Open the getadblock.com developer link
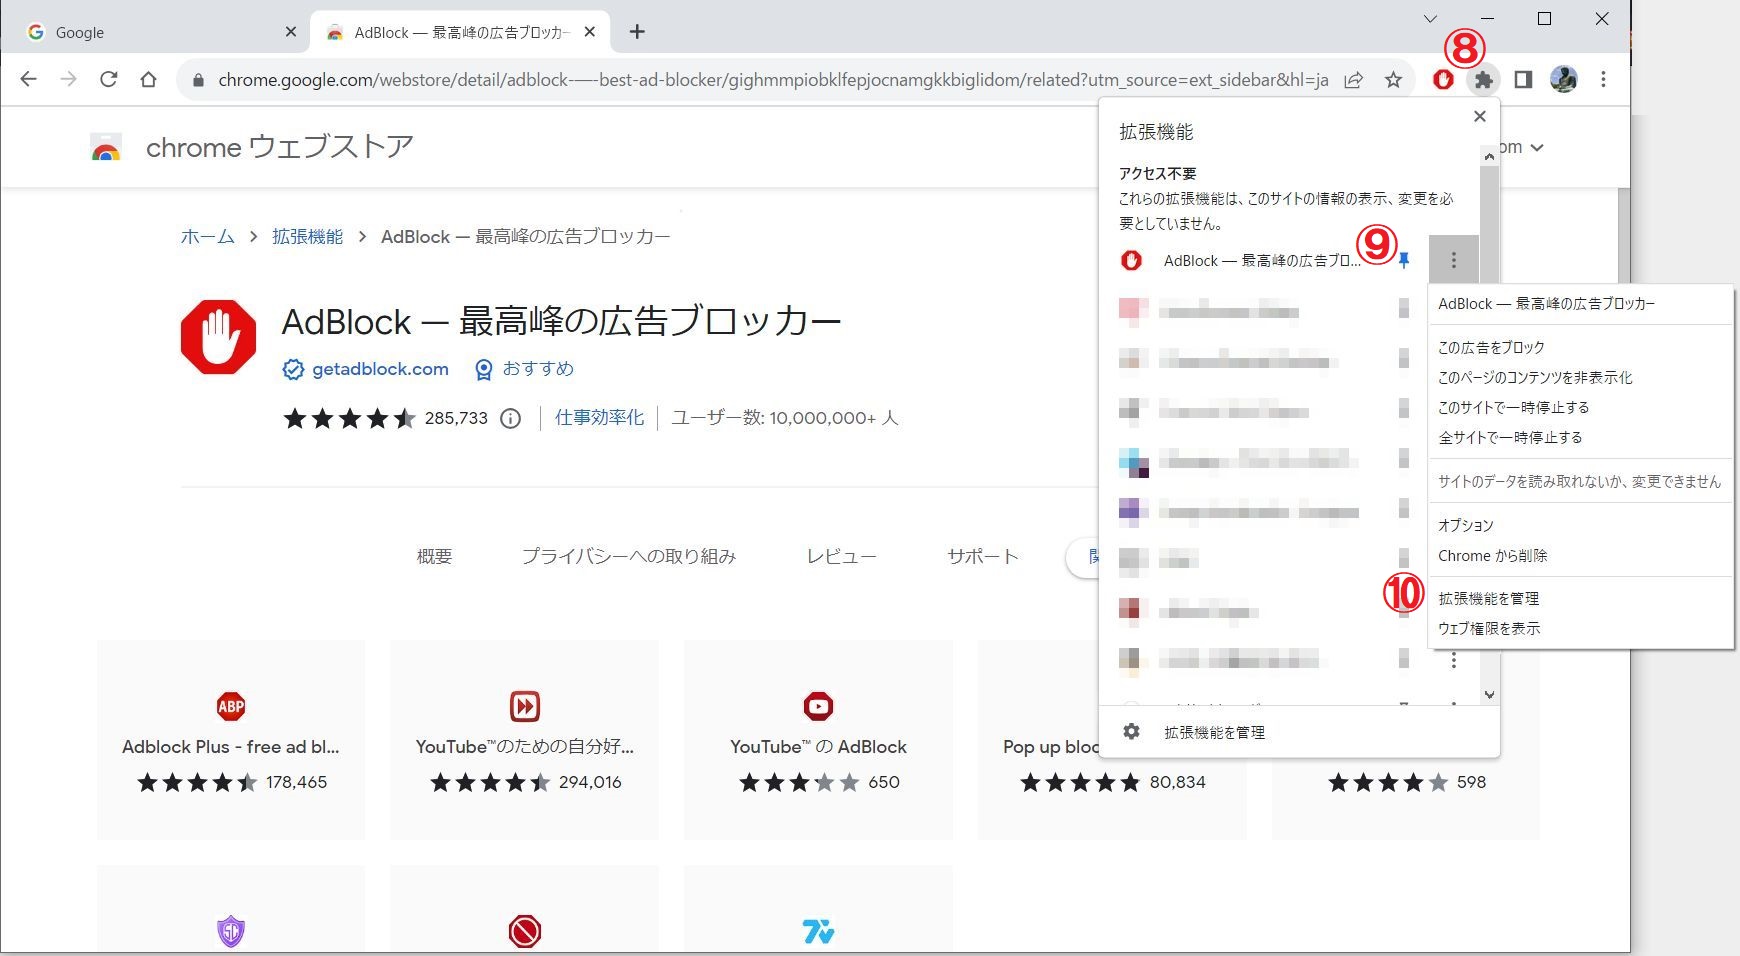The height and width of the screenshot is (956, 1740). pyautogui.click(x=380, y=369)
